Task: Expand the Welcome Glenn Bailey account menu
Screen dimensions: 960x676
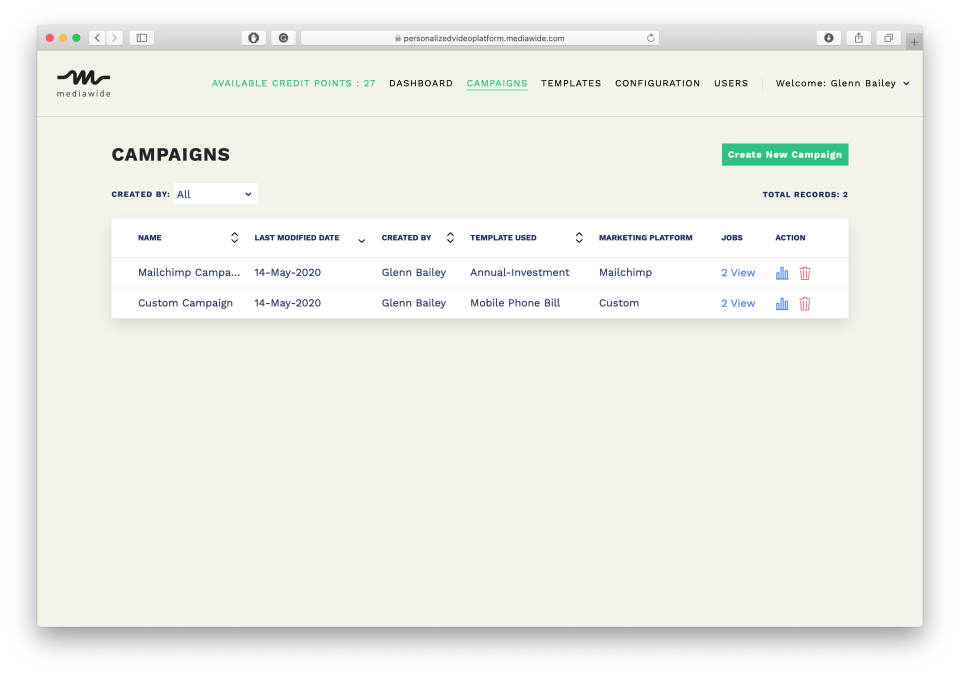Action: (843, 83)
